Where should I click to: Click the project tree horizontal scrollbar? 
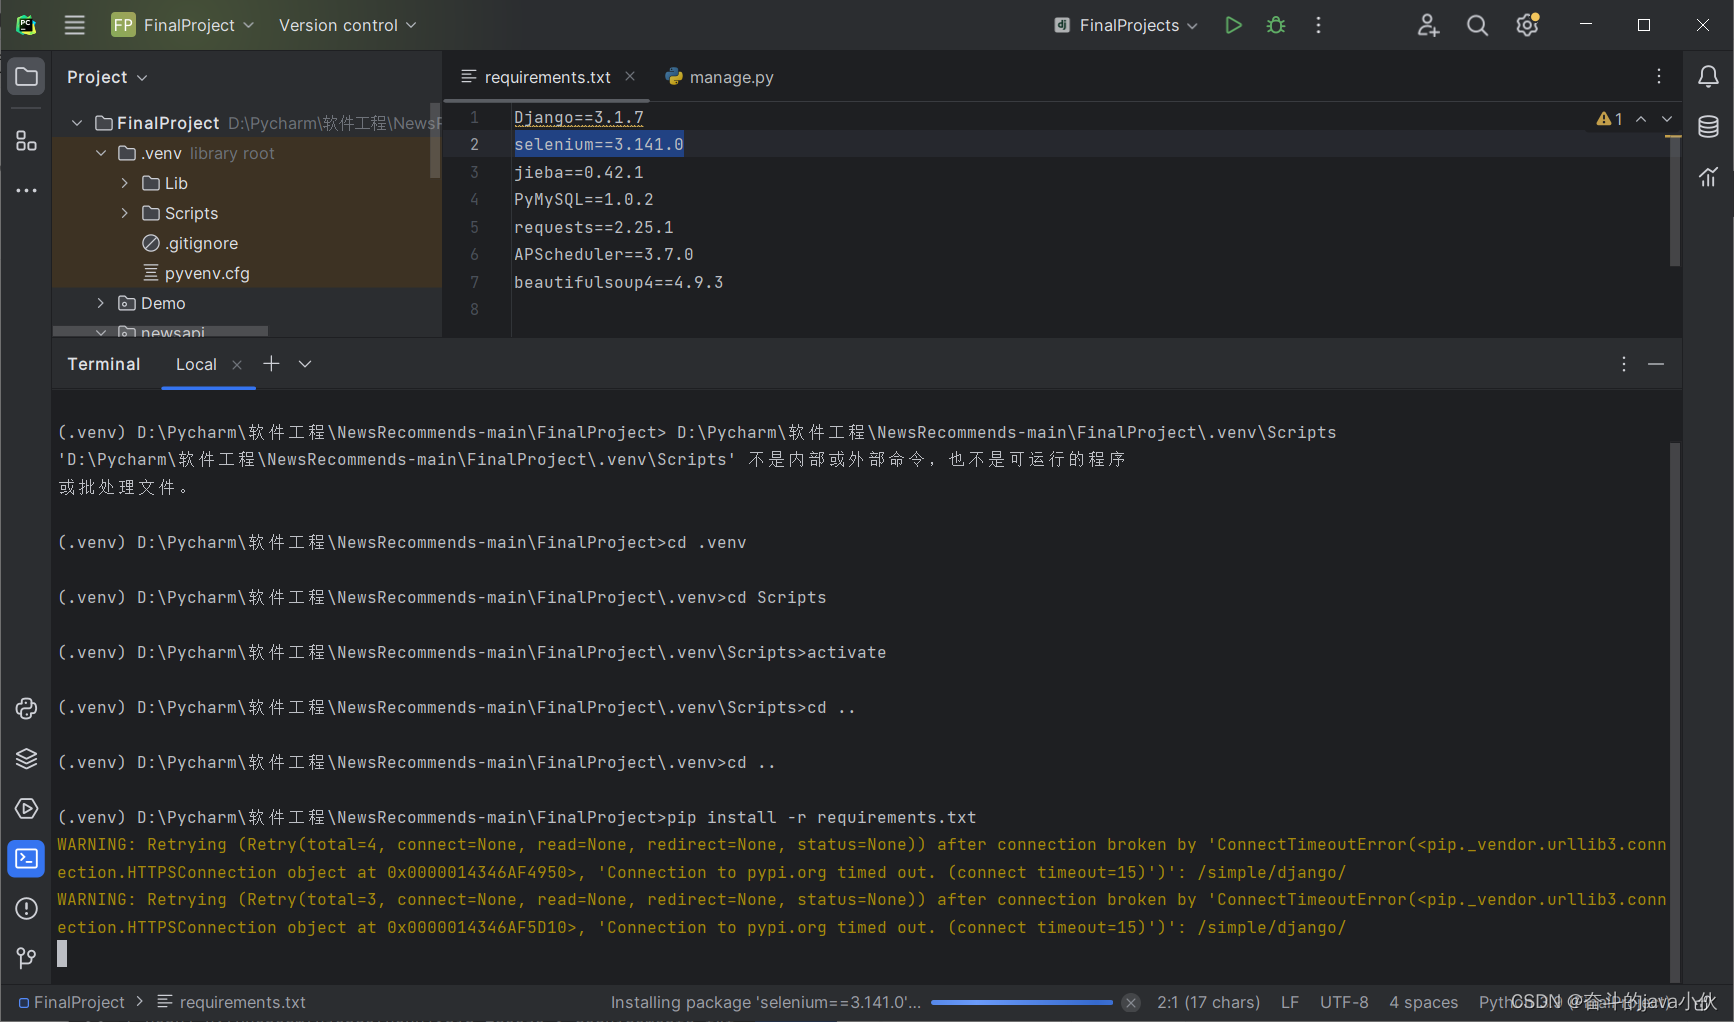(x=160, y=331)
